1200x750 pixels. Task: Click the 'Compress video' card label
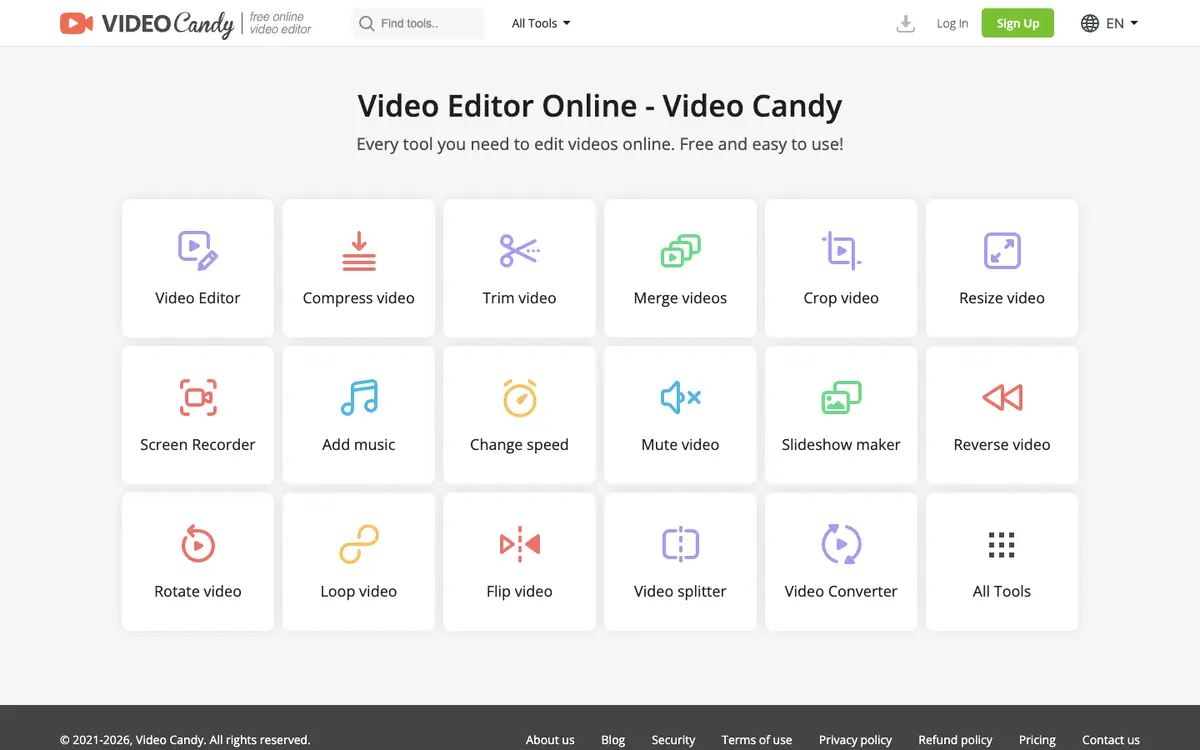(x=359, y=298)
